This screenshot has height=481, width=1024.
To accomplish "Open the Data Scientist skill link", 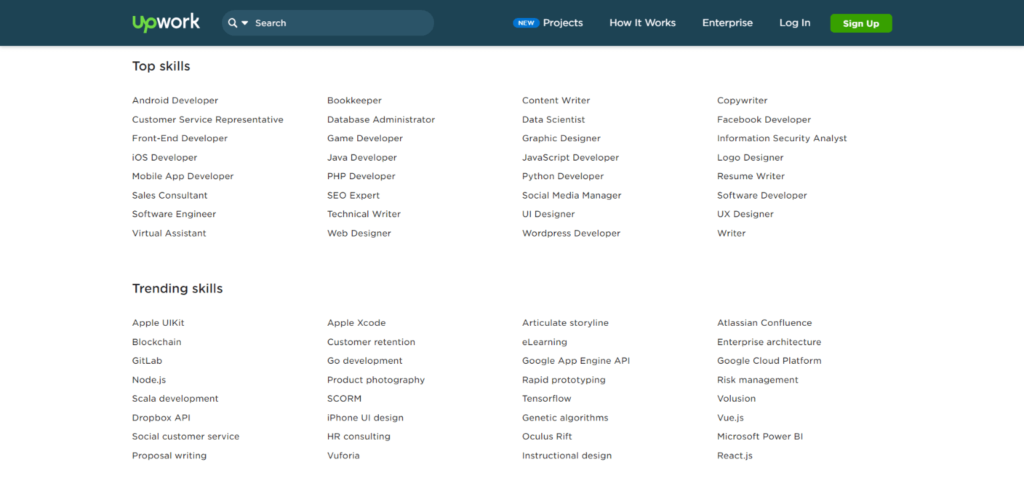I will (553, 119).
